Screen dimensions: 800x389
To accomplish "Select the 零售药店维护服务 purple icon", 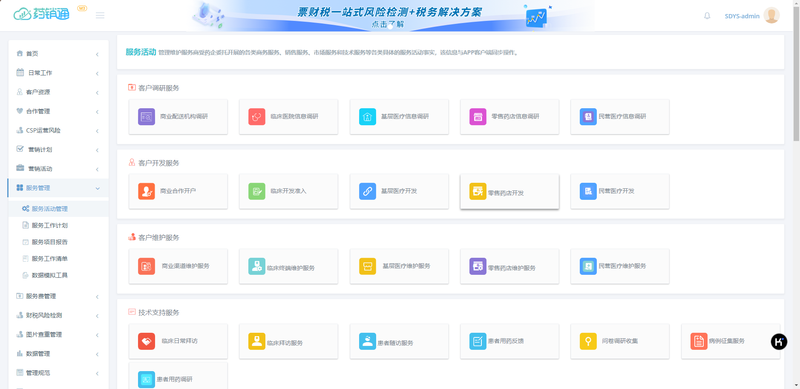I will click(478, 266).
